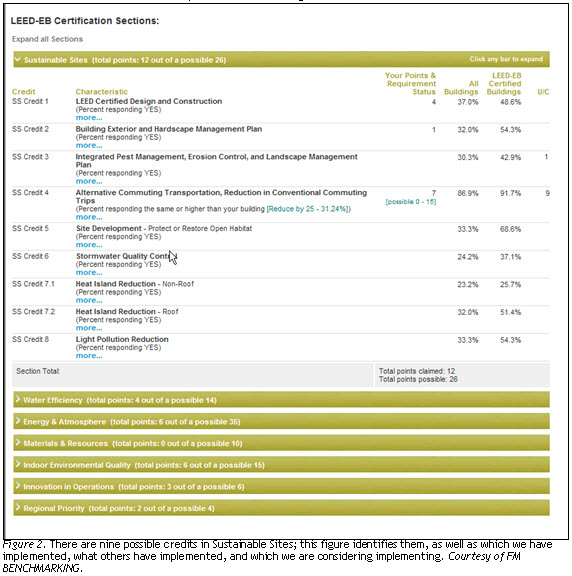572x576 pixels.
Task: Click Total points possible: 26 text
Action: pos(418,379)
